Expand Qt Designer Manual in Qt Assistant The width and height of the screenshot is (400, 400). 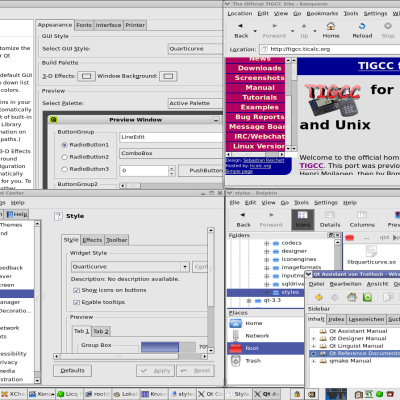[x=313, y=338]
